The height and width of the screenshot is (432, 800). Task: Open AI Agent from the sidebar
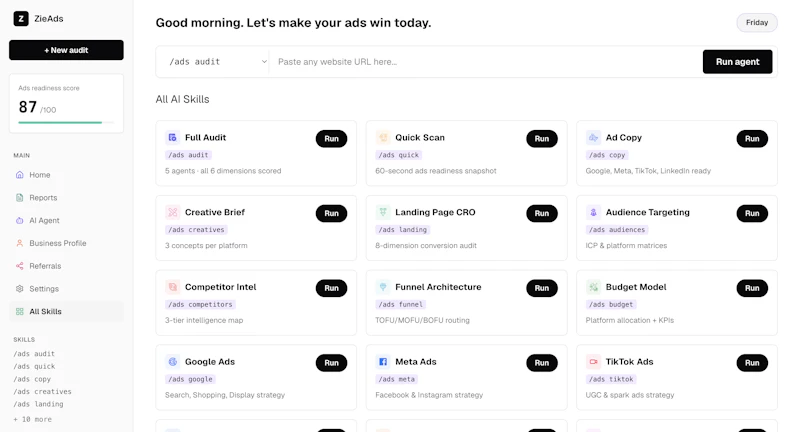pyautogui.click(x=66, y=220)
